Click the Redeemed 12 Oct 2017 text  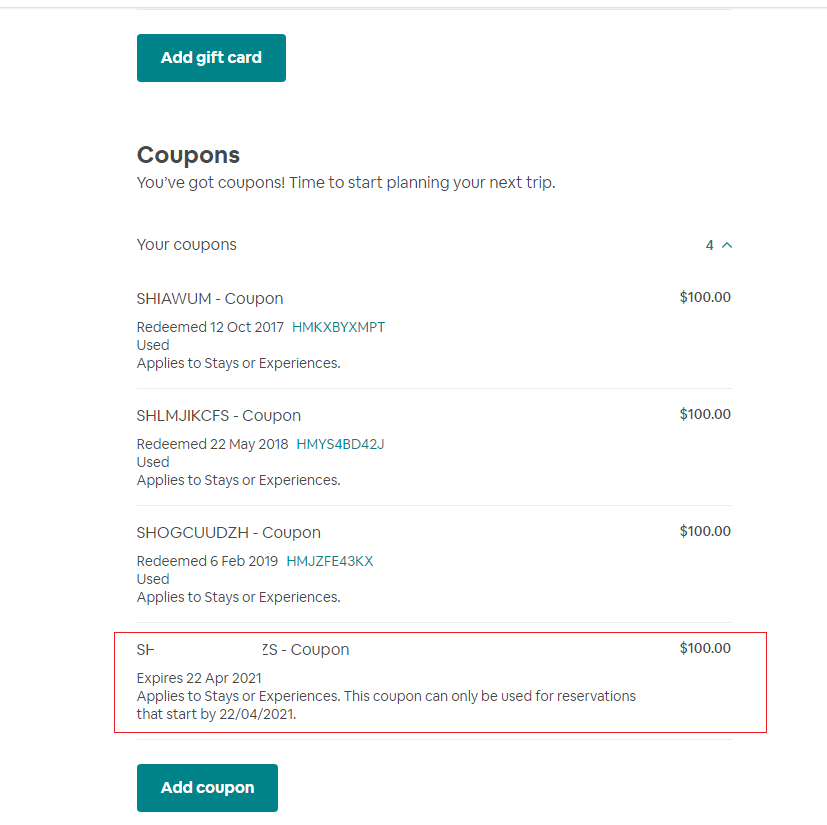[x=210, y=327]
